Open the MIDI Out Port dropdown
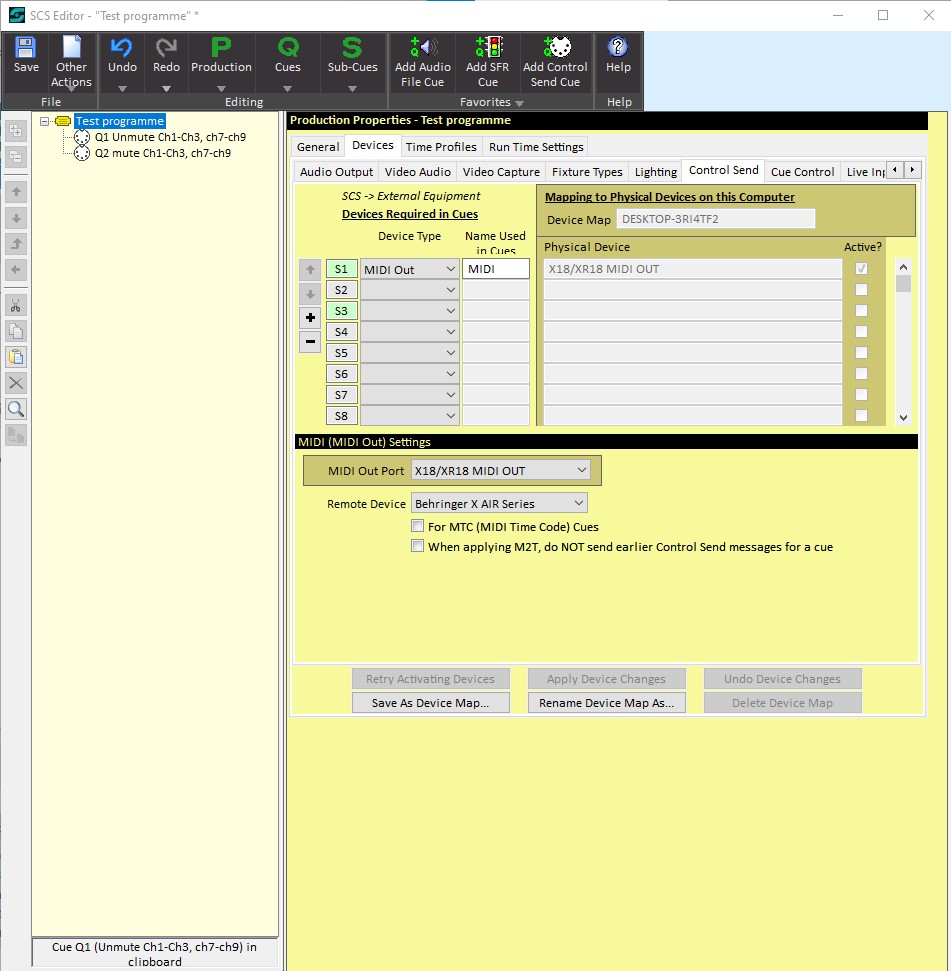951x971 pixels. tap(501, 470)
